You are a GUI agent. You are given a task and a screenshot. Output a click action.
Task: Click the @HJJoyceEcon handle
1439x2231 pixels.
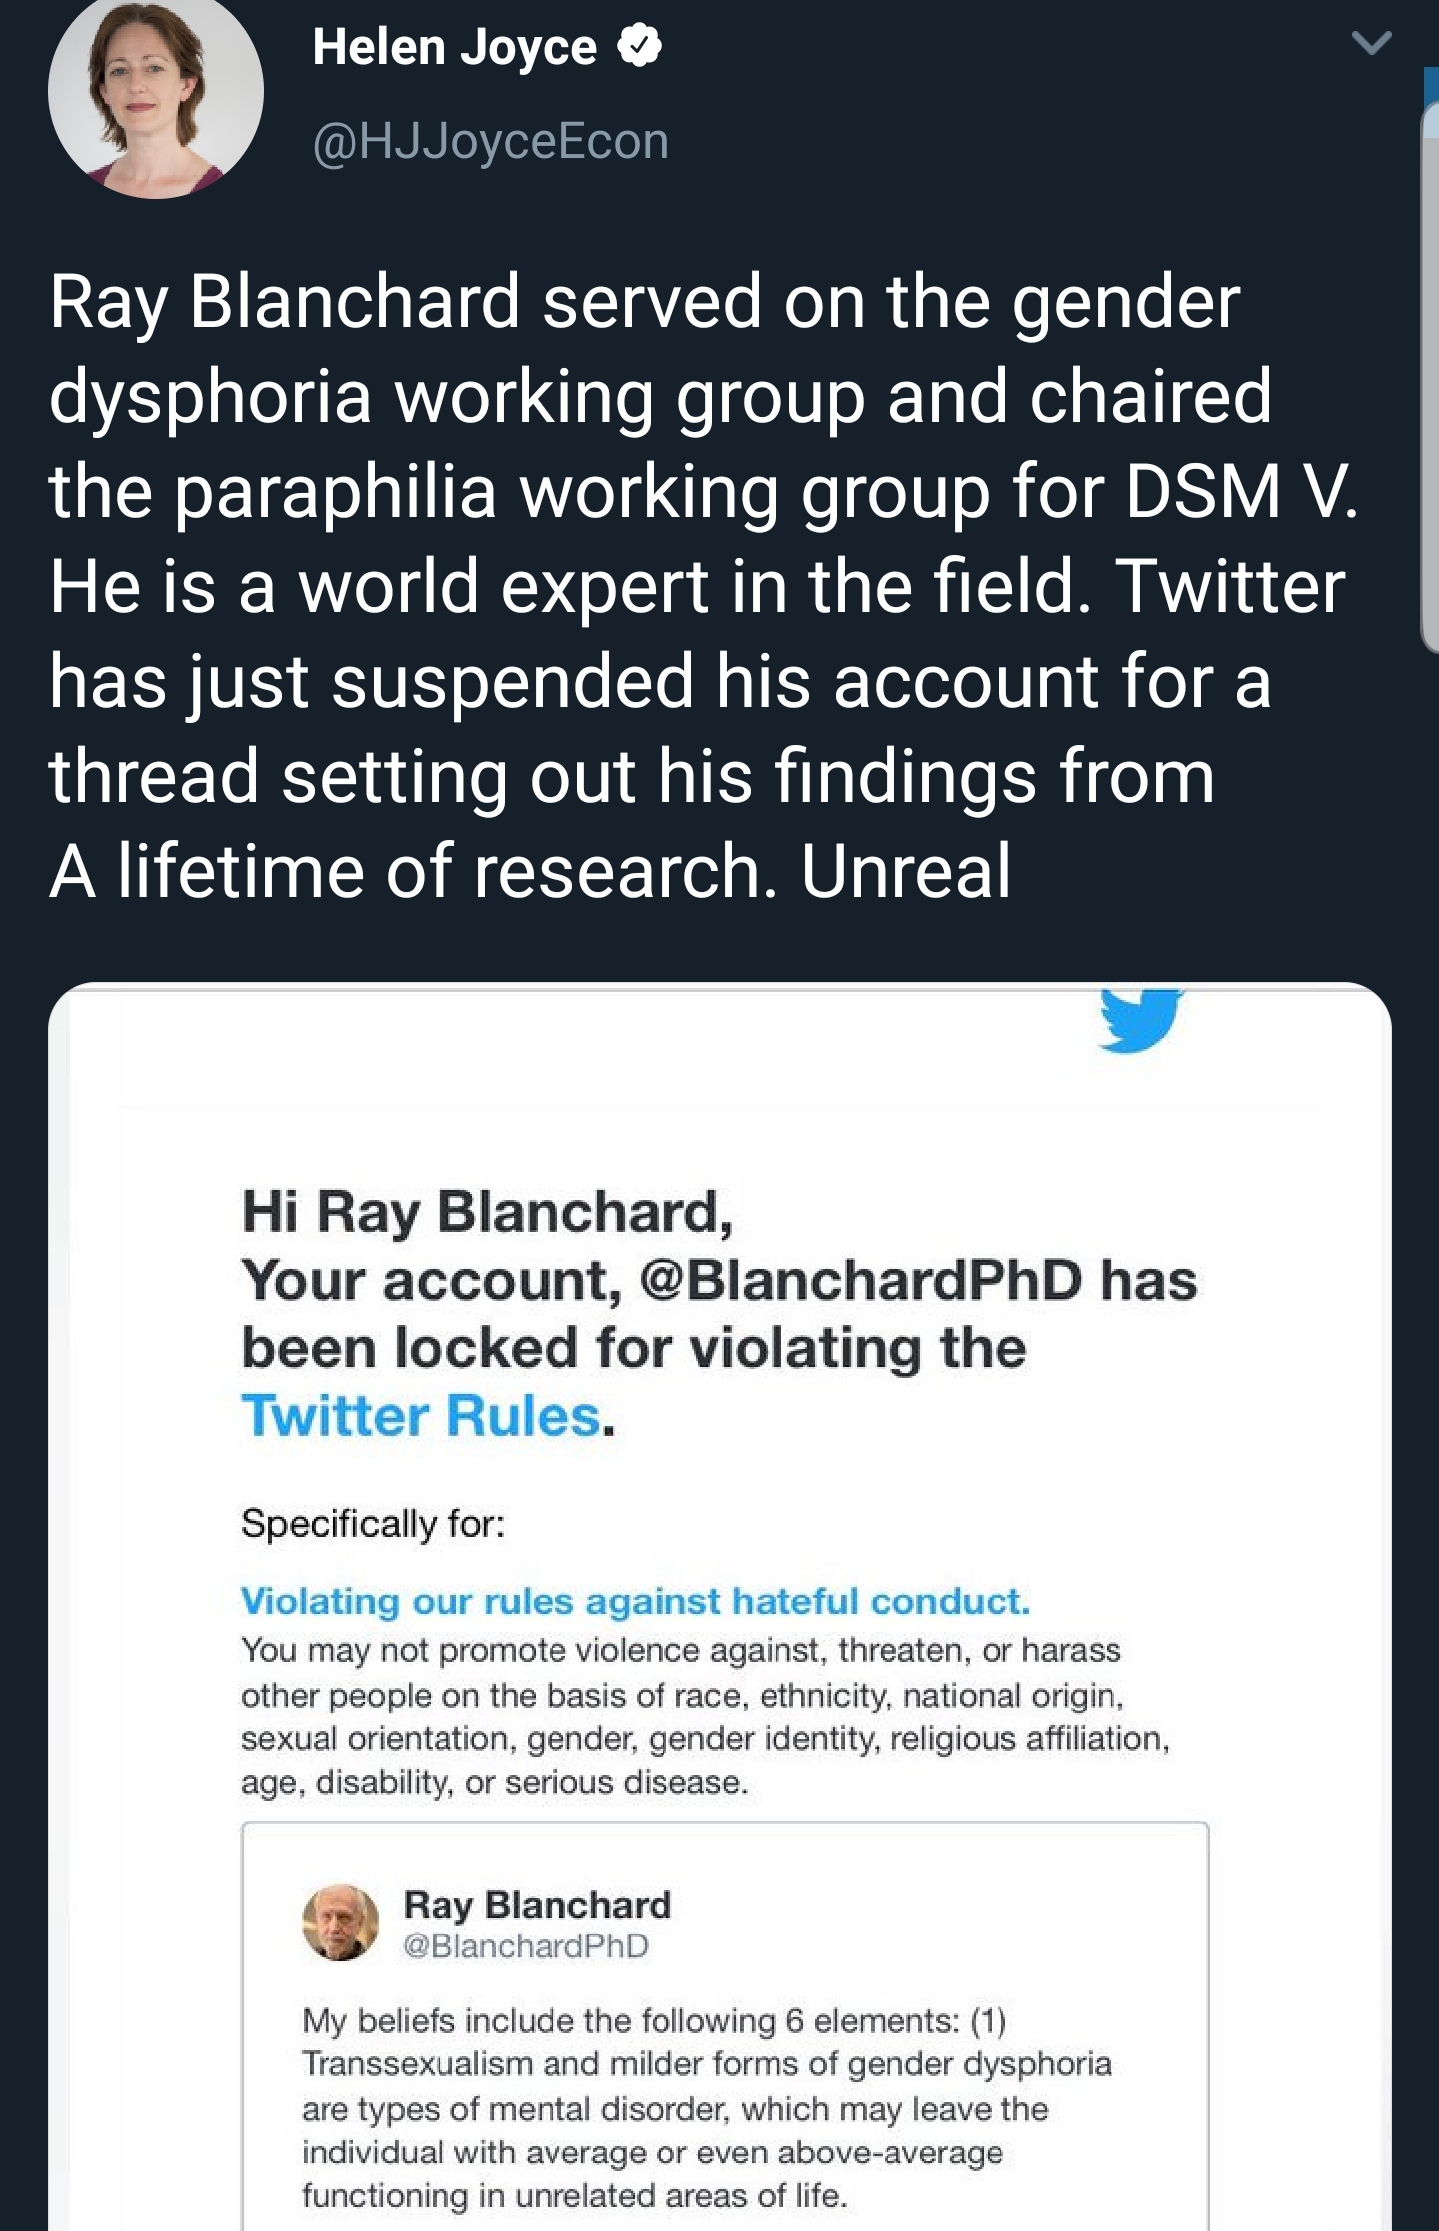coord(490,141)
